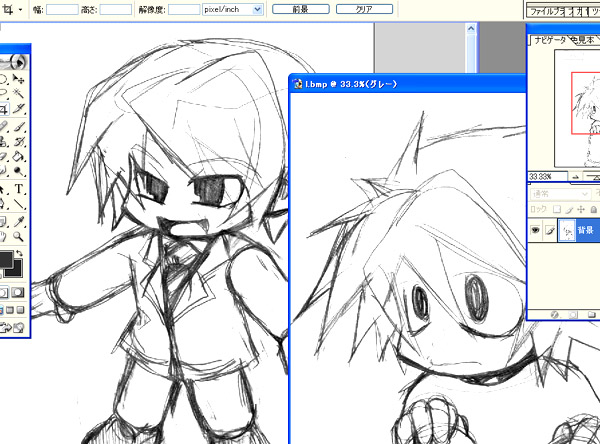
Task: Select the Line tool
Action: [x=18, y=204]
